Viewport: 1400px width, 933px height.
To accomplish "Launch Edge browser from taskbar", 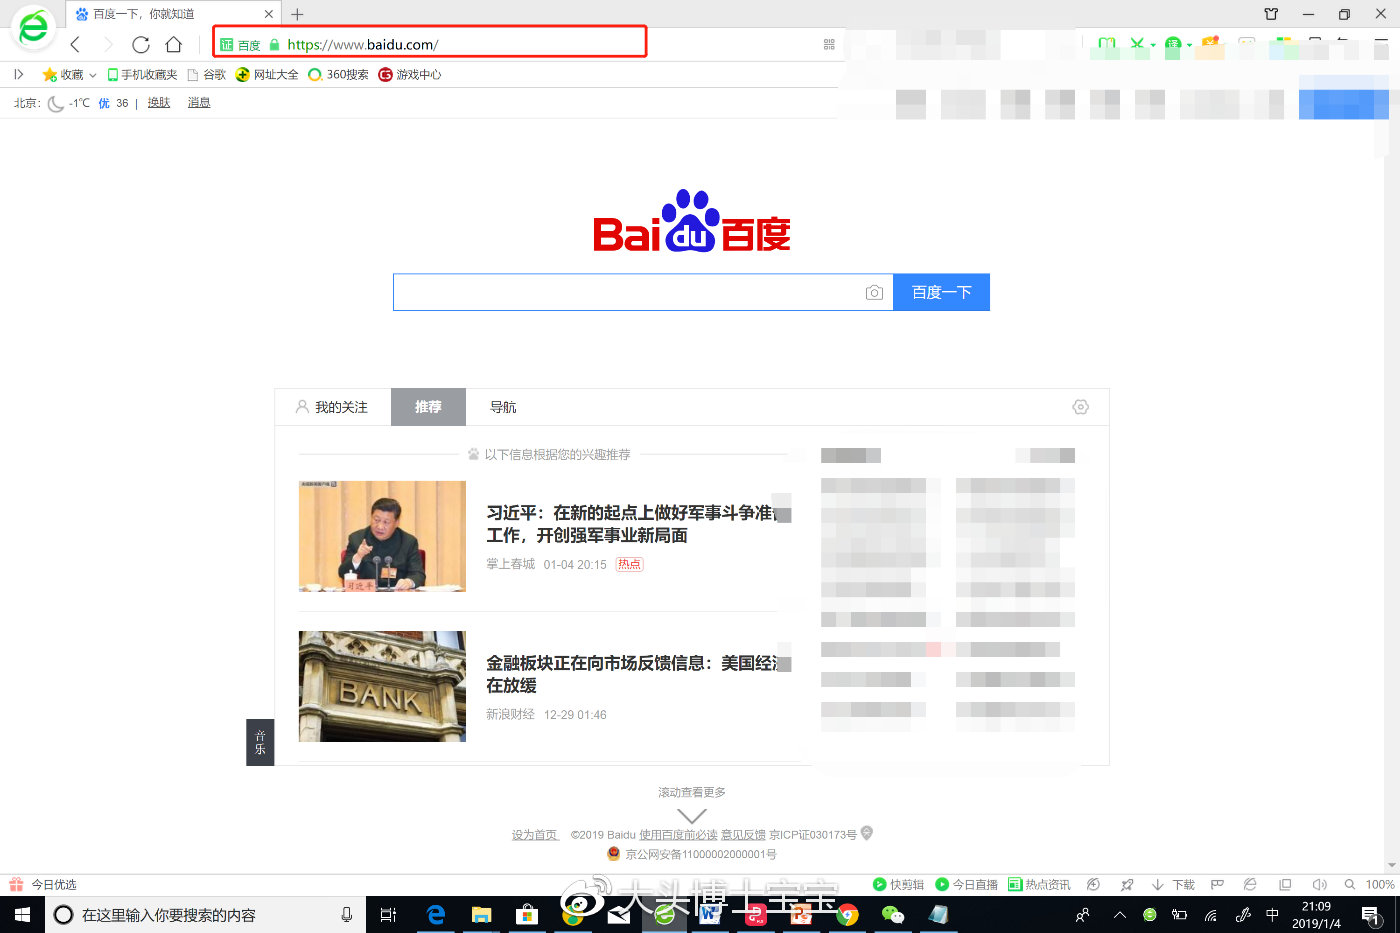I will 436,915.
